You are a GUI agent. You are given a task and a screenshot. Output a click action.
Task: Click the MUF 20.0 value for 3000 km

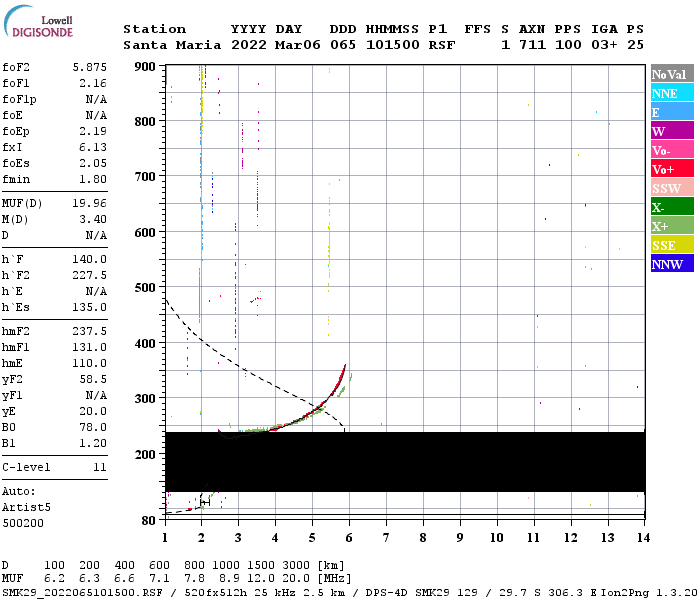point(296,579)
